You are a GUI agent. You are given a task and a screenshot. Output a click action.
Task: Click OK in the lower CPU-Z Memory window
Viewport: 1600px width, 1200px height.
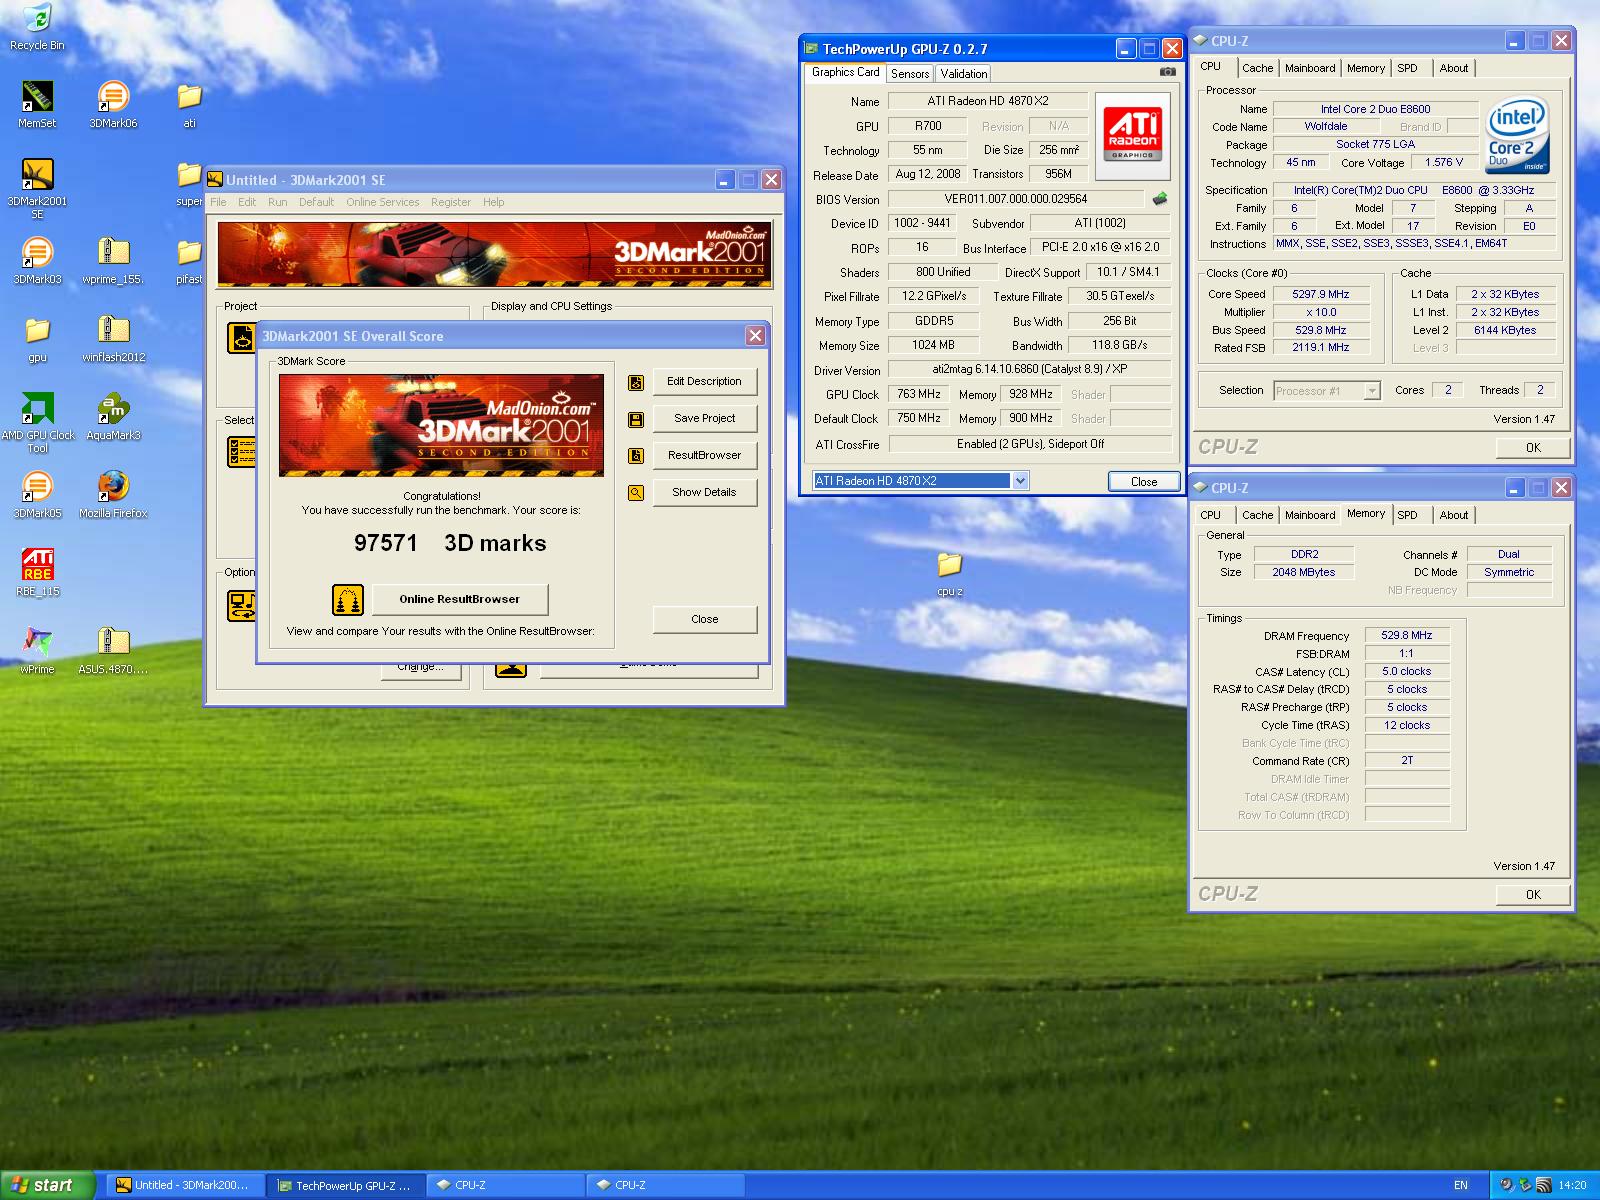[1533, 895]
